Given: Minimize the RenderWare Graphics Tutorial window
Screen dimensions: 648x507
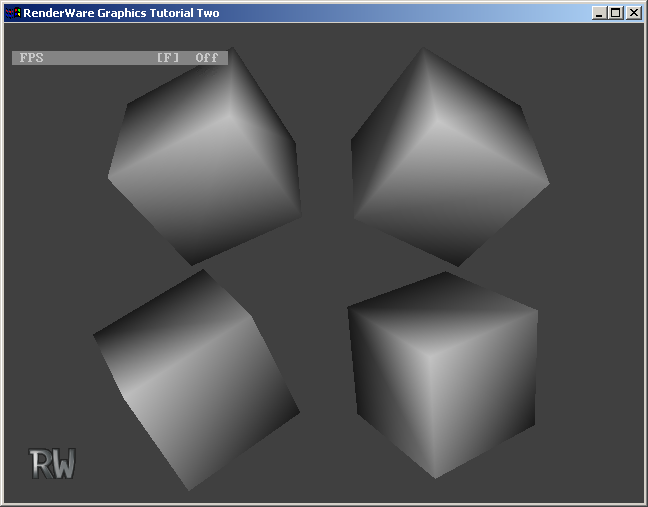Looking at the screenshot, I should click(599, 13).
